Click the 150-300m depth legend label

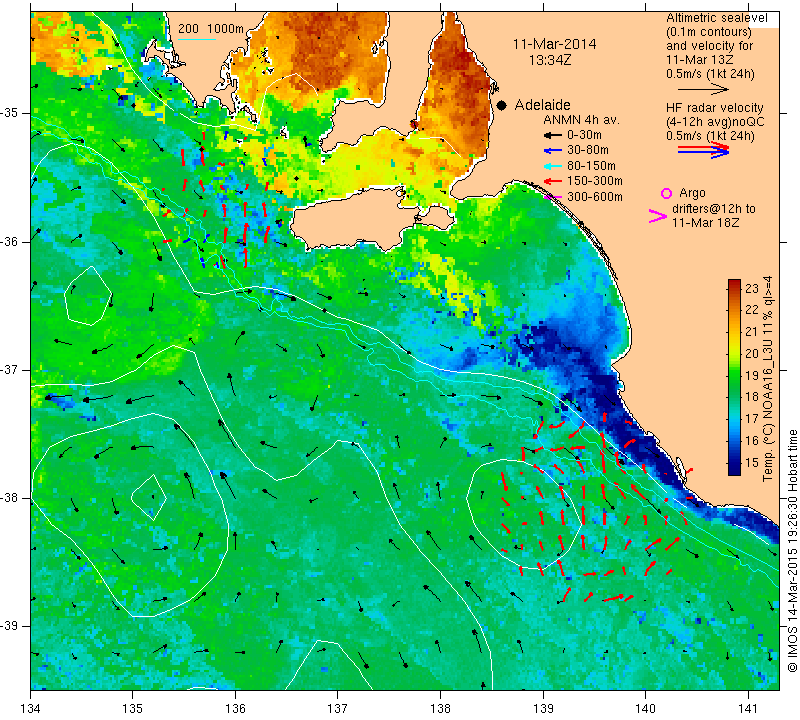(595, 181)
